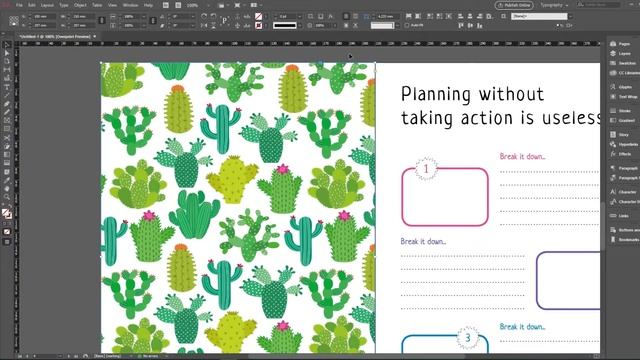This screenshot has width=640, height=360.
Task: Select the Pencil tool
Action: tap(7, 112)
